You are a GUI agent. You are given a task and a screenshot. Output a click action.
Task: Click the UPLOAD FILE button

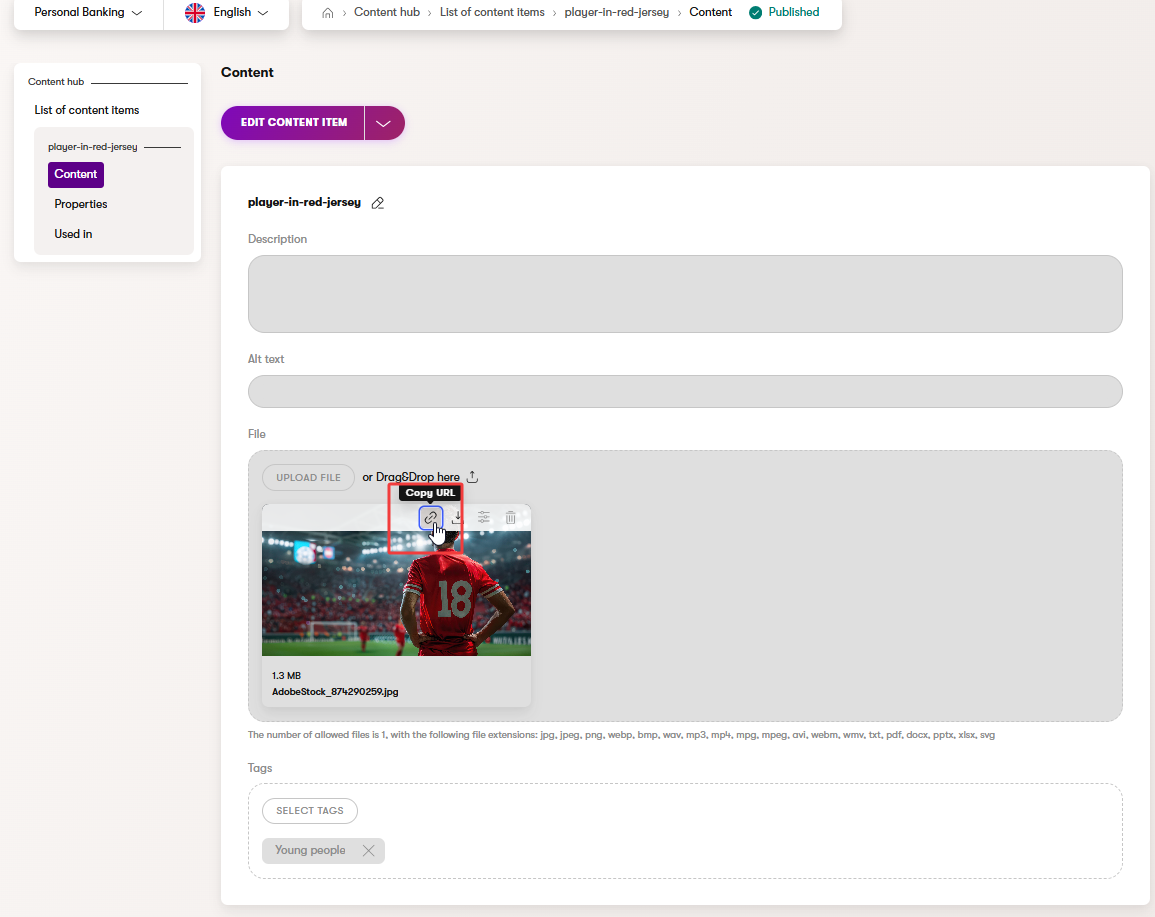pos(308,477)
